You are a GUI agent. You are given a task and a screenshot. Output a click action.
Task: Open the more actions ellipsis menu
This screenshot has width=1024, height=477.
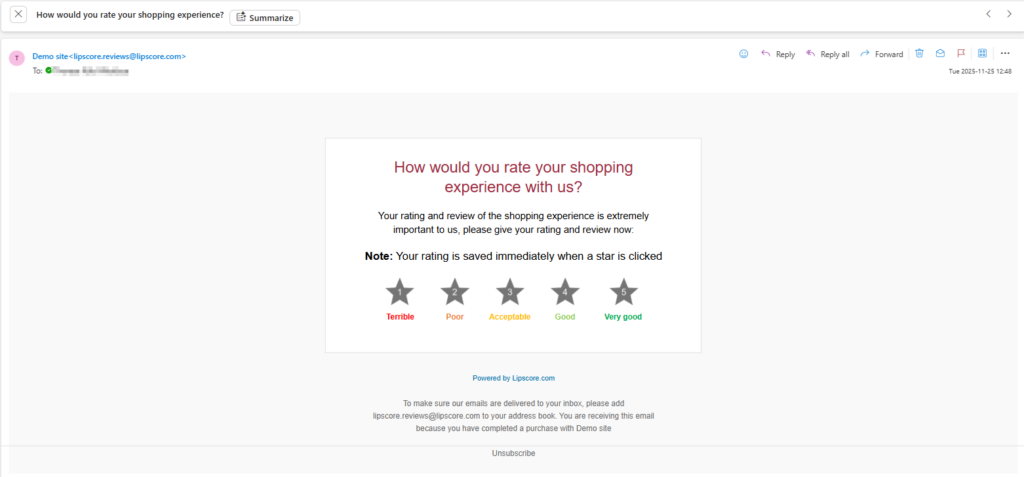[1004, 54]
